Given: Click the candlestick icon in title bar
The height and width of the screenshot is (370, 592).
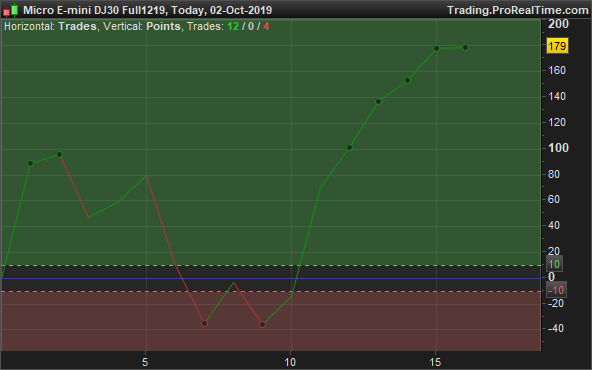Looking at the screenshot, I should [x=11, y=10].
